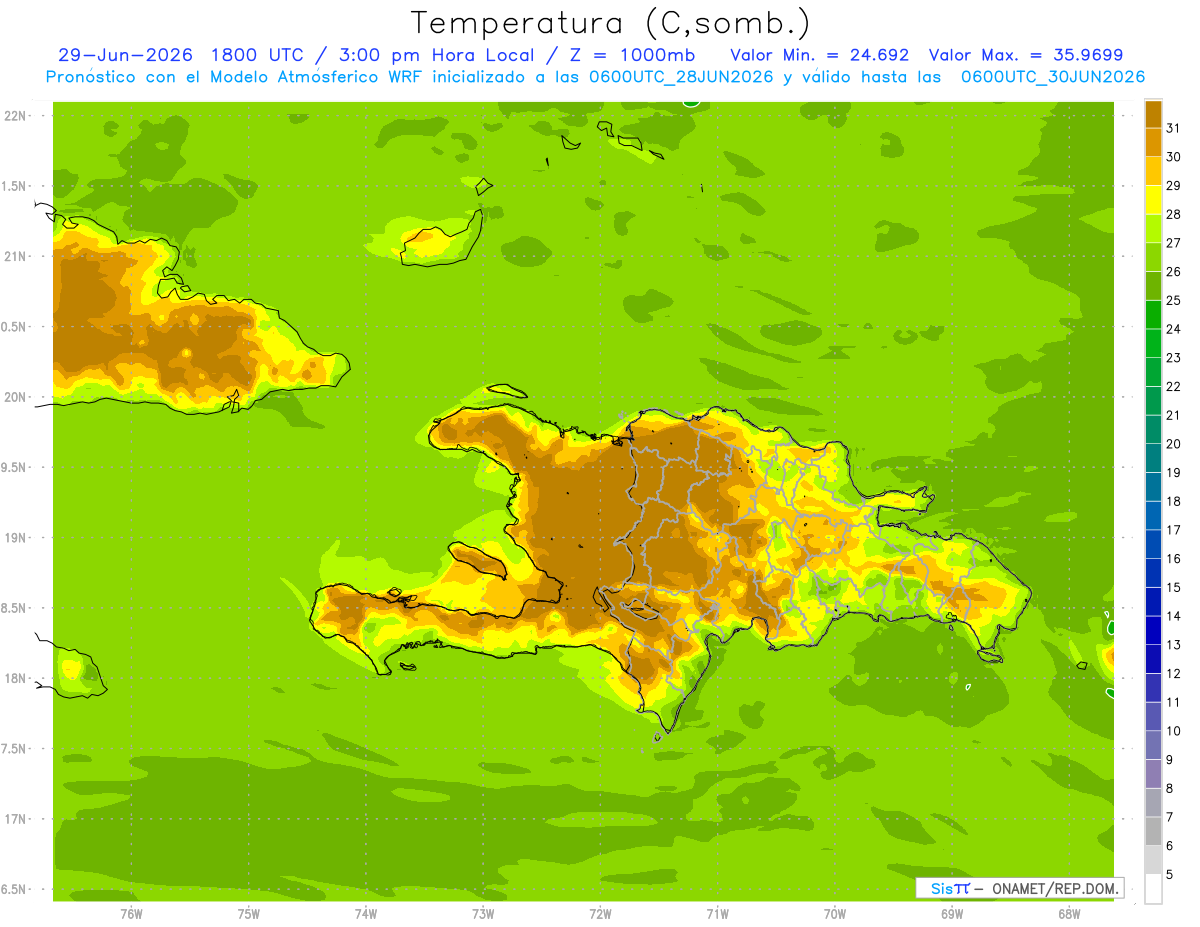
Task: Click the 'SisTT – ONAMET/REP.DOM.' credit box
Action: coord(1019,888)
